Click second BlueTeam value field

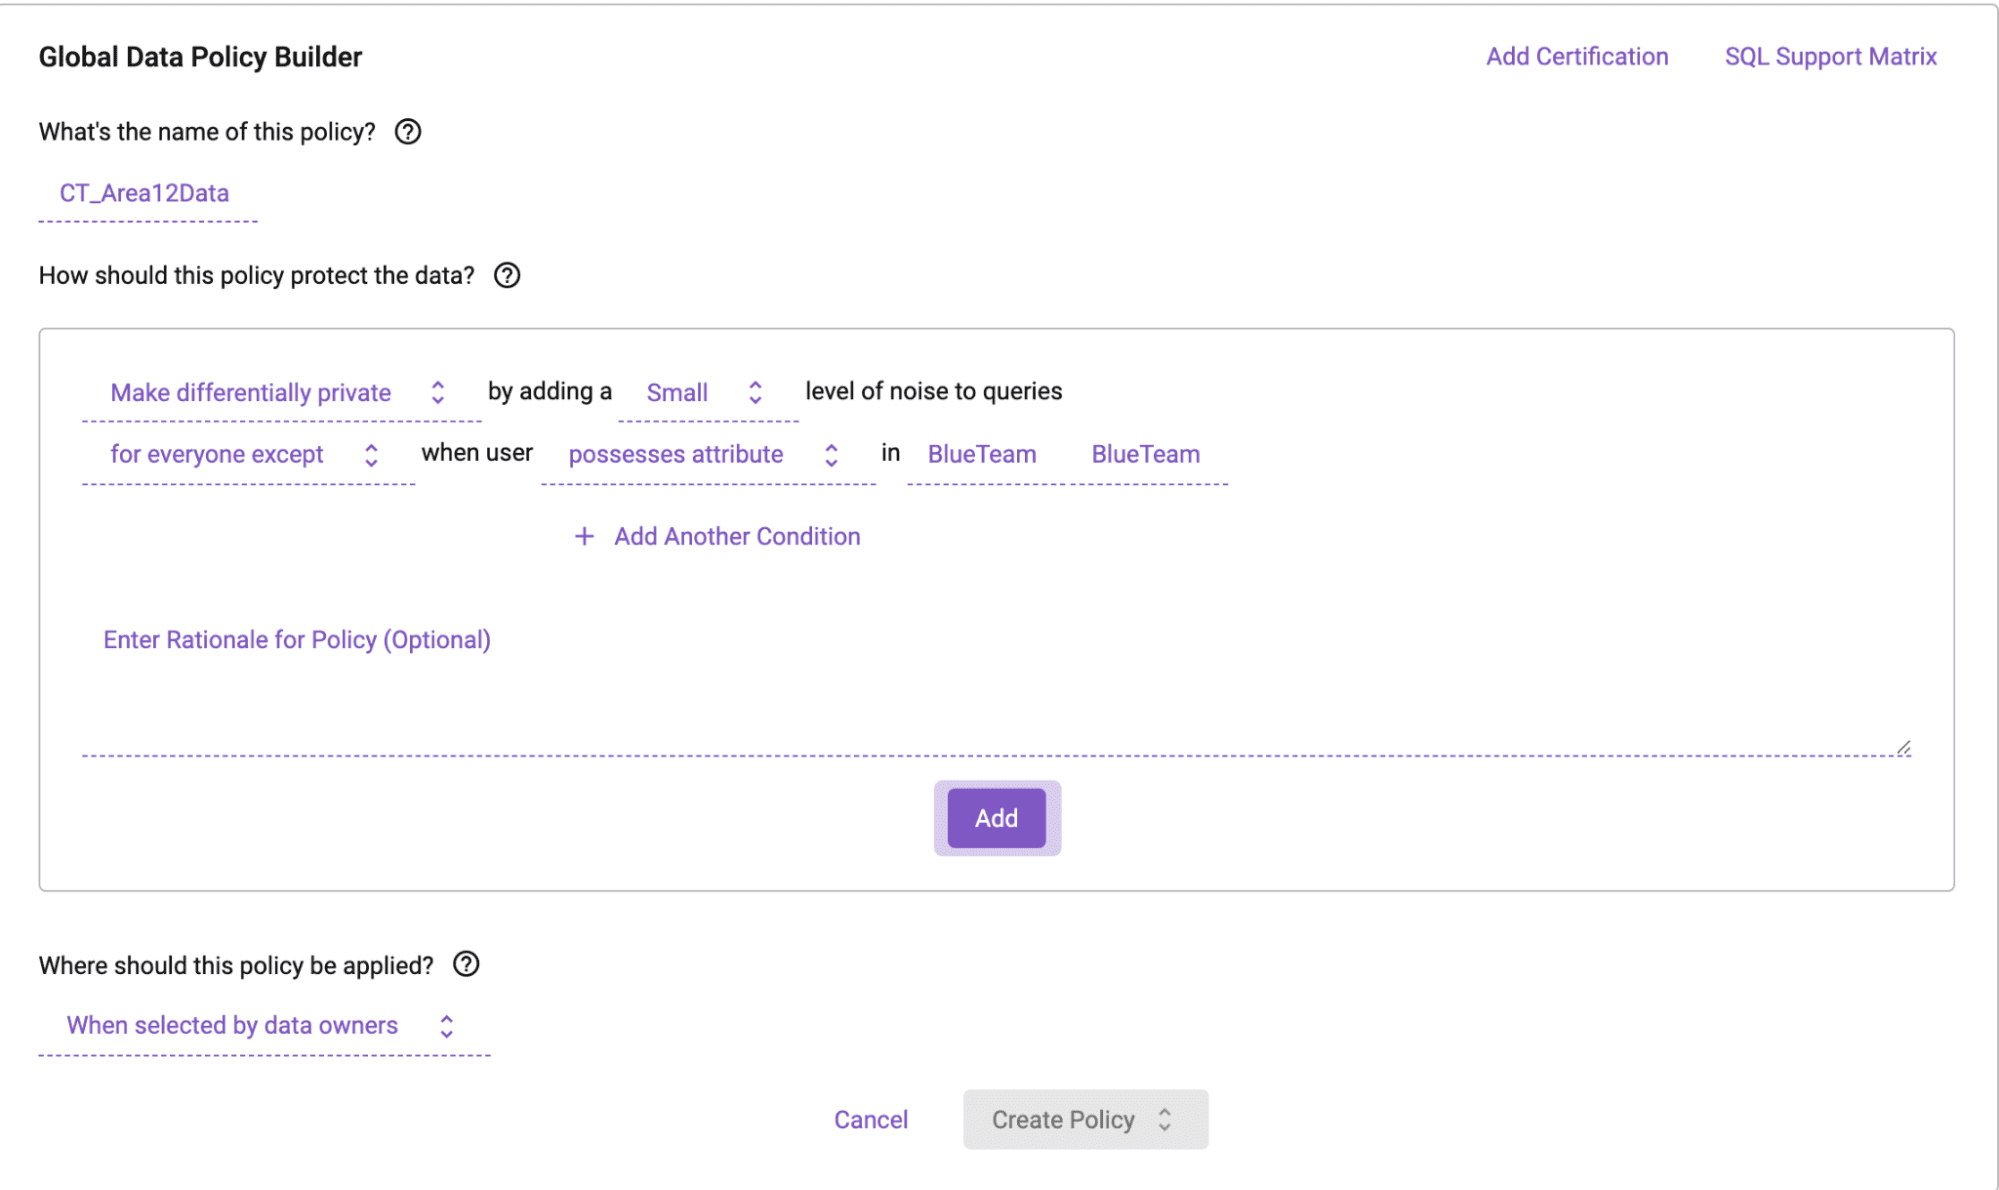pyautogui.click(x=1146, y=455)
